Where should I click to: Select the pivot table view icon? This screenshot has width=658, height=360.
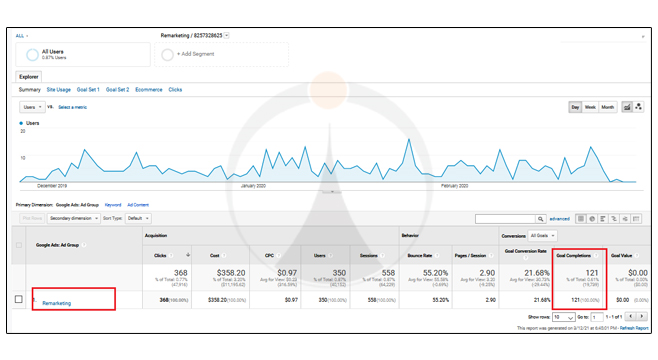pos(636,219)
